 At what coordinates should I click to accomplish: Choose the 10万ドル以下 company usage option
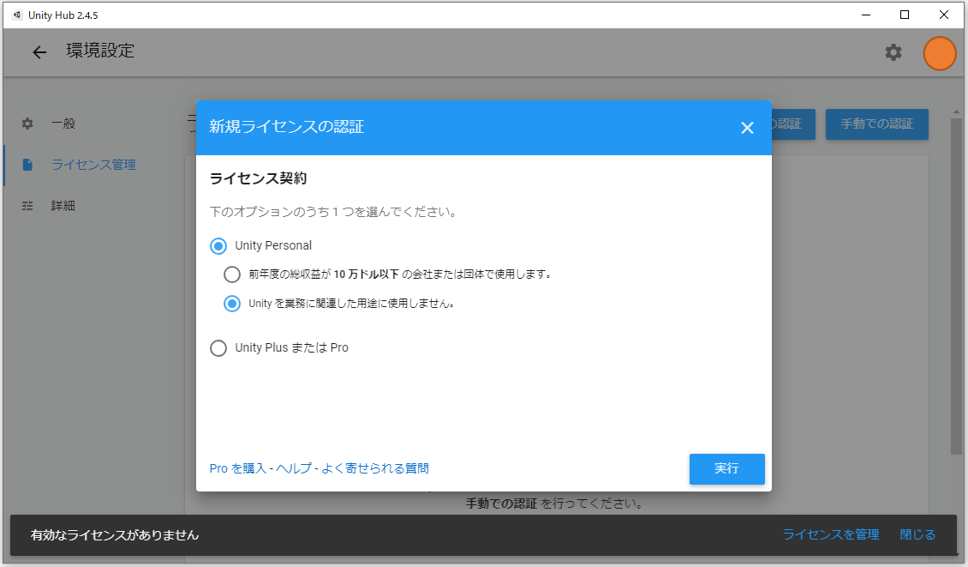(x=232, y=274)
